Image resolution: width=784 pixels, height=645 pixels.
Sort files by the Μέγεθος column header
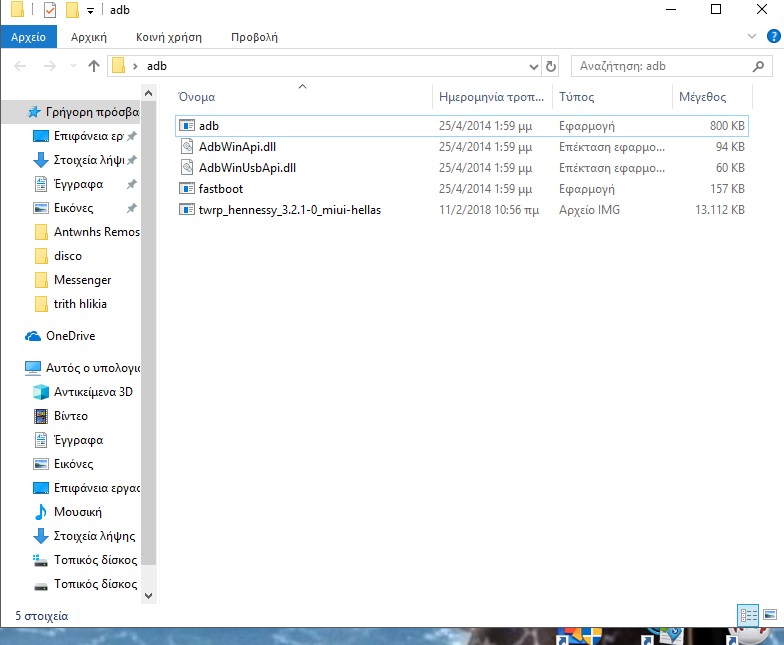click(702, 97)
